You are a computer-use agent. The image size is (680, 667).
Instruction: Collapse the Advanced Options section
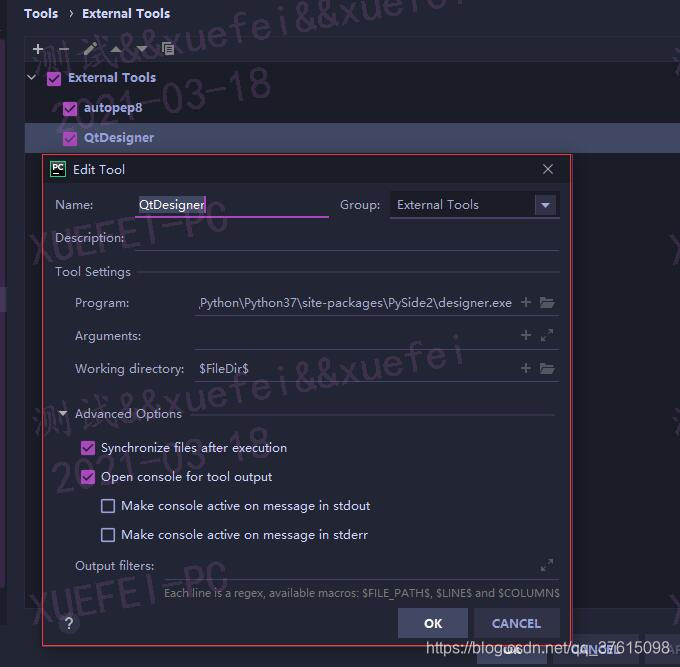(63, 413)
